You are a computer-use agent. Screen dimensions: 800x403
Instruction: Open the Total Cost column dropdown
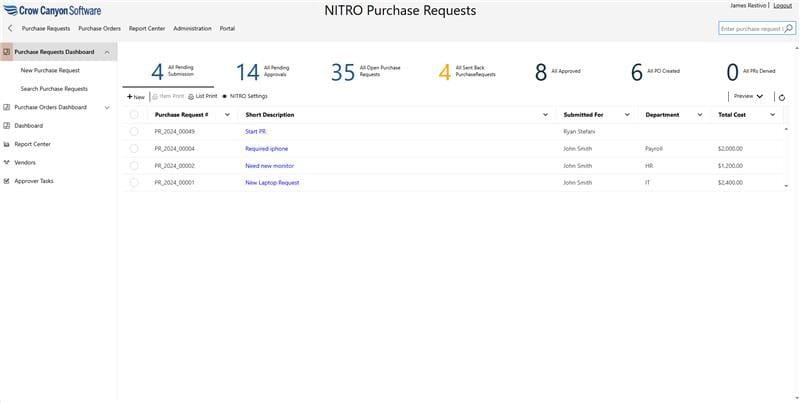tap(772, 115)
